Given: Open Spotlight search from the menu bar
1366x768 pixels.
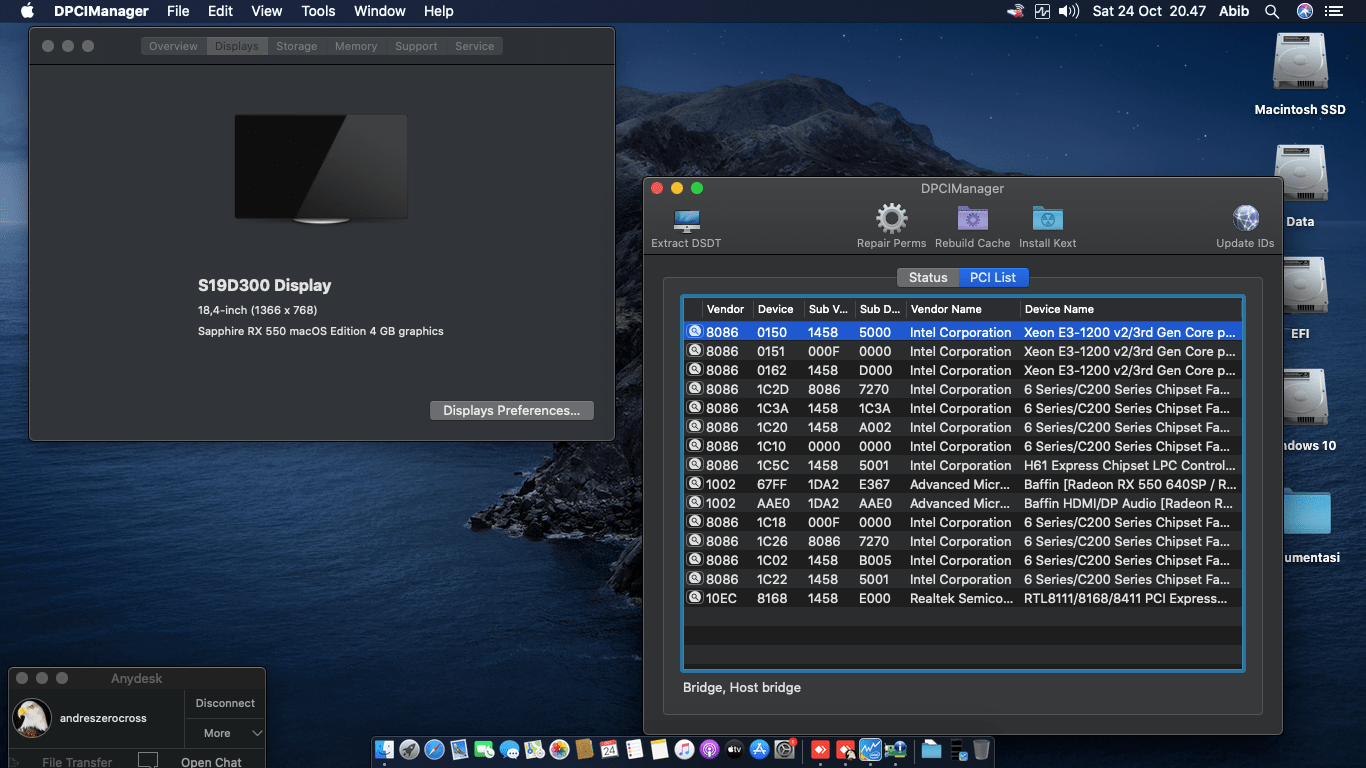Looking at the screenshot, I should coord(1272,11).
